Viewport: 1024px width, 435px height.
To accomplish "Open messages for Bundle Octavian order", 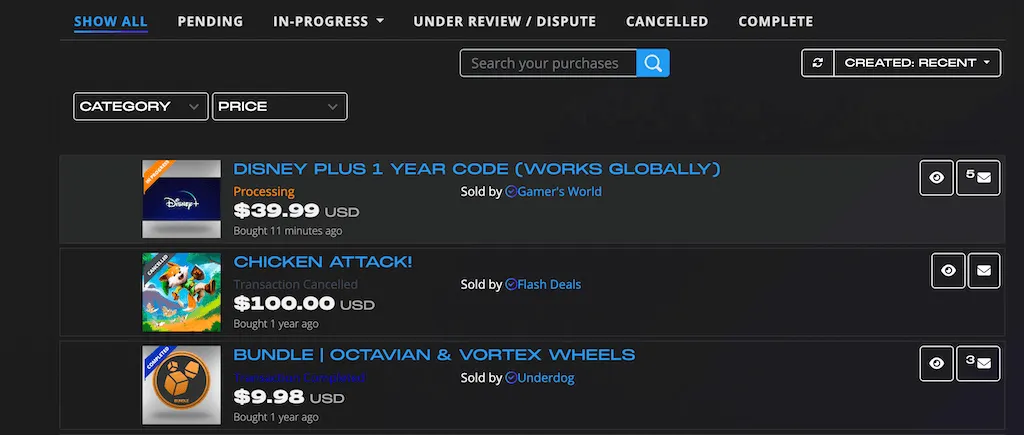I will click(978, 363).
